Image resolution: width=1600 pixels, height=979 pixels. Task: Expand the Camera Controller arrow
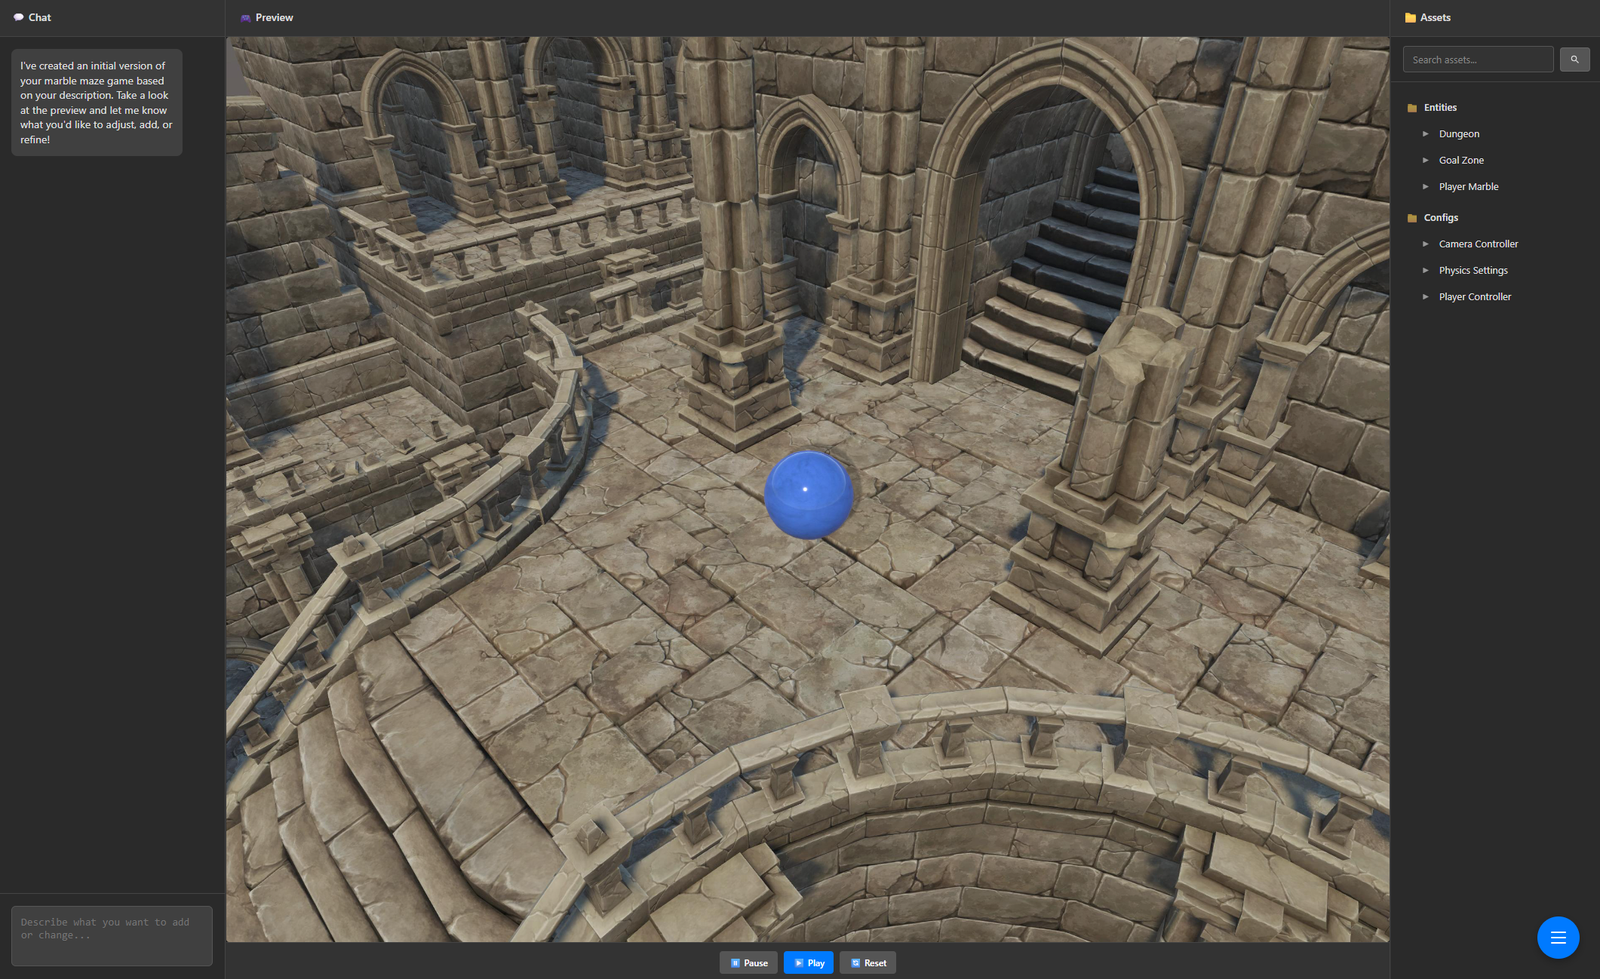(1425, 244)
